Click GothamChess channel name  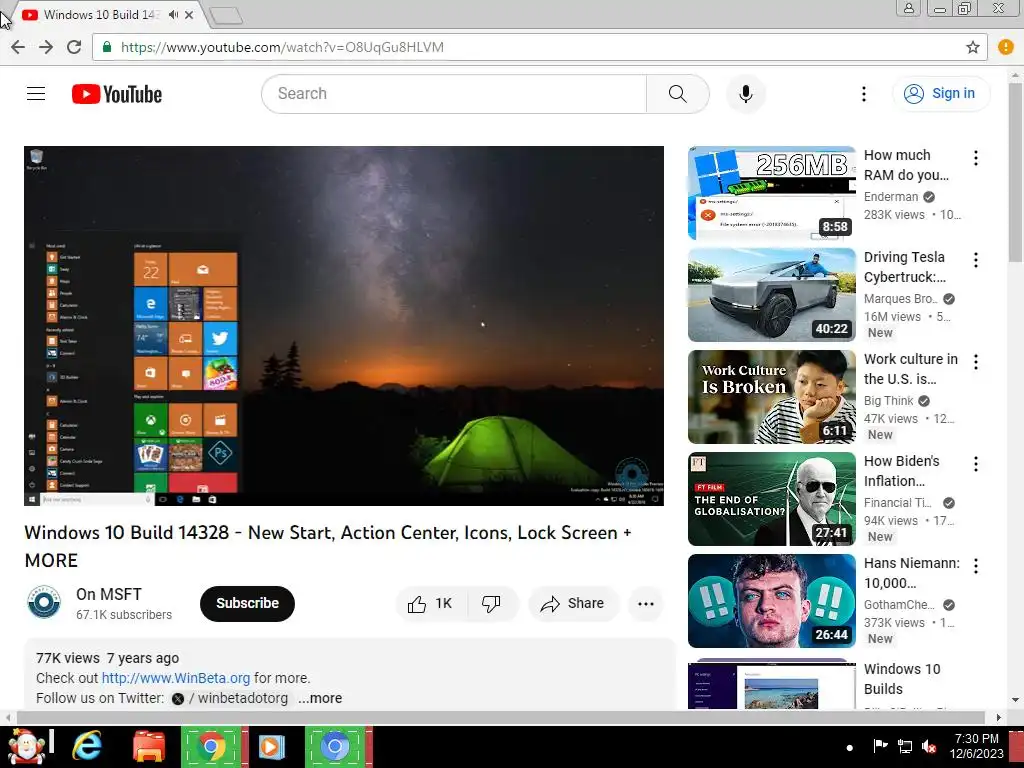click(899, 605)
